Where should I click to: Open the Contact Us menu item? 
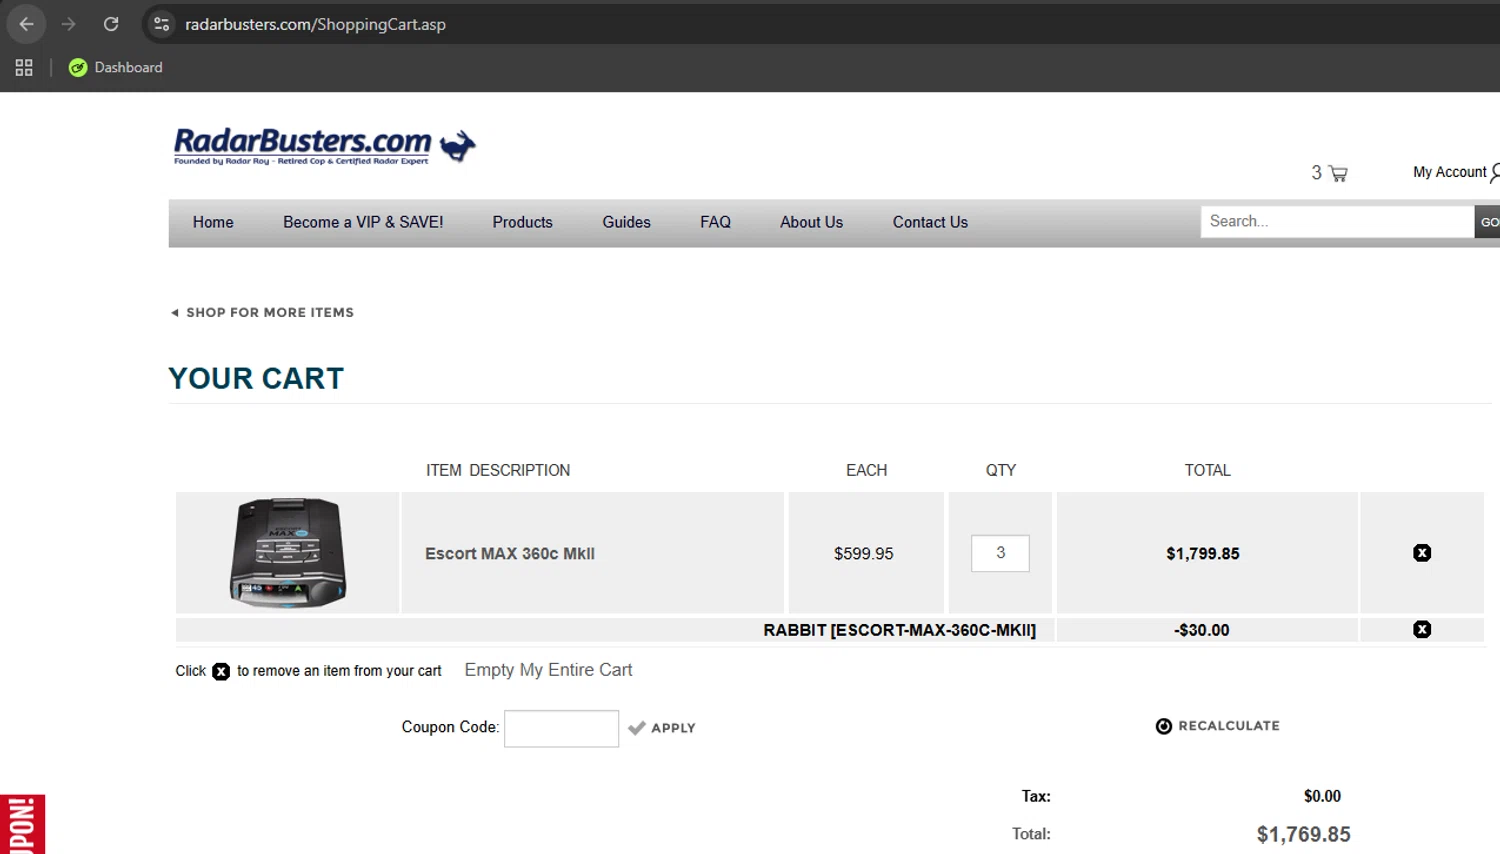[930, 222]
